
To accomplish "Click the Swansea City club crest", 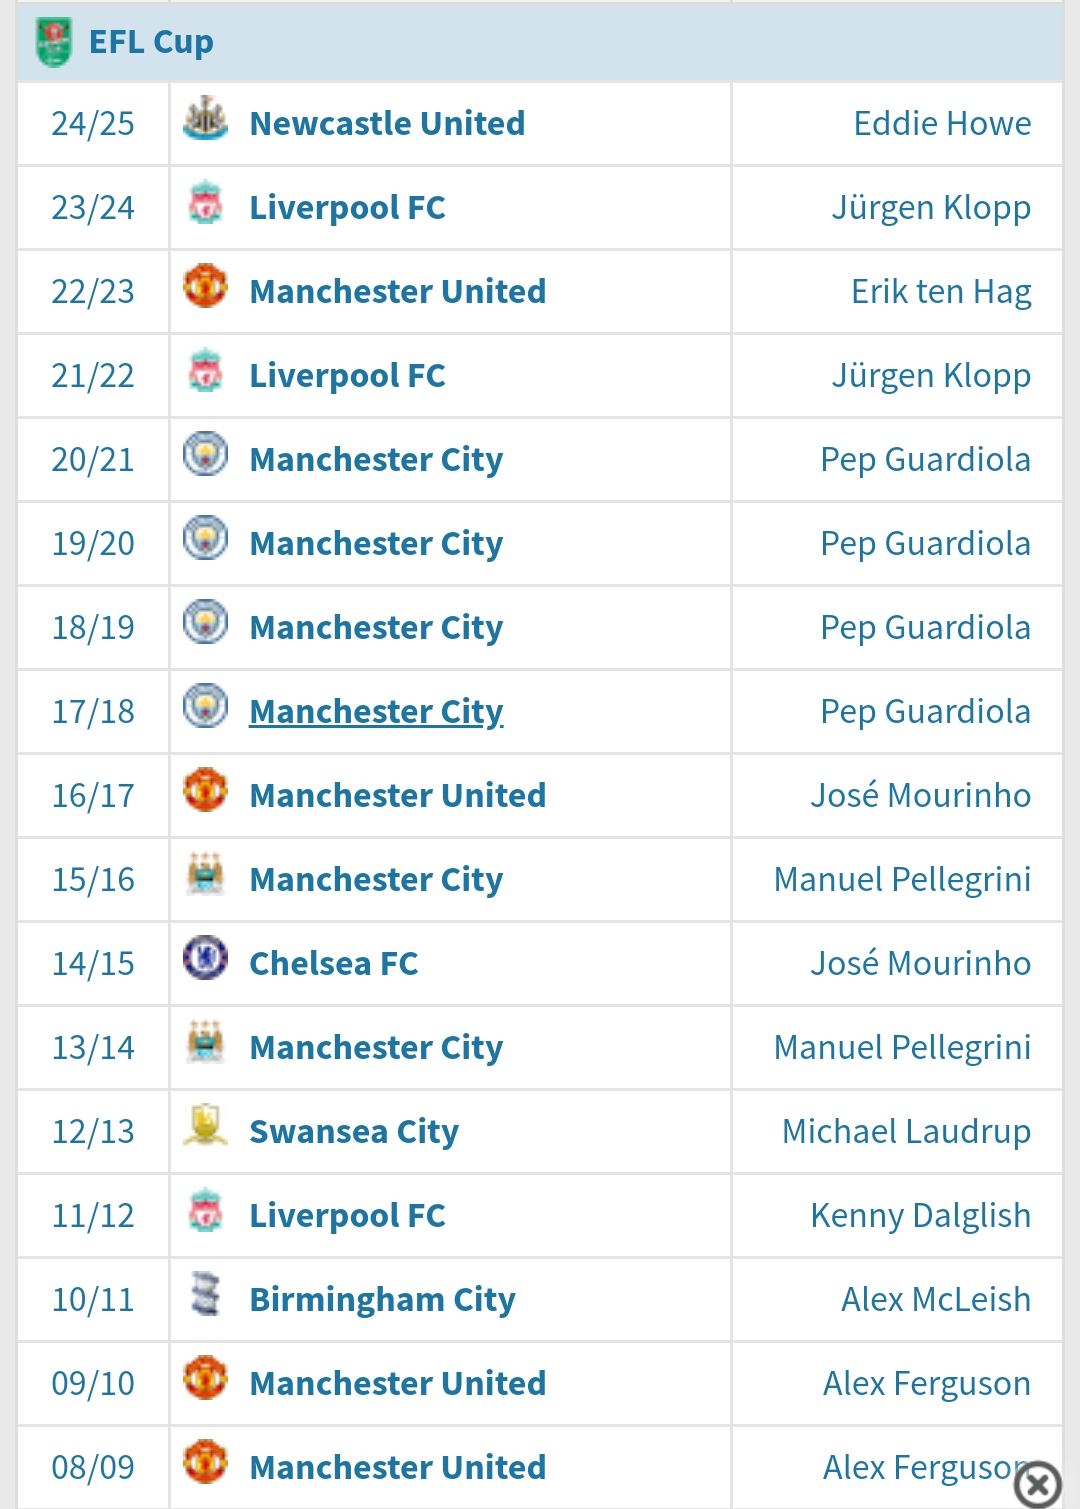I will pyautogui.click(x=206, y=1126).
